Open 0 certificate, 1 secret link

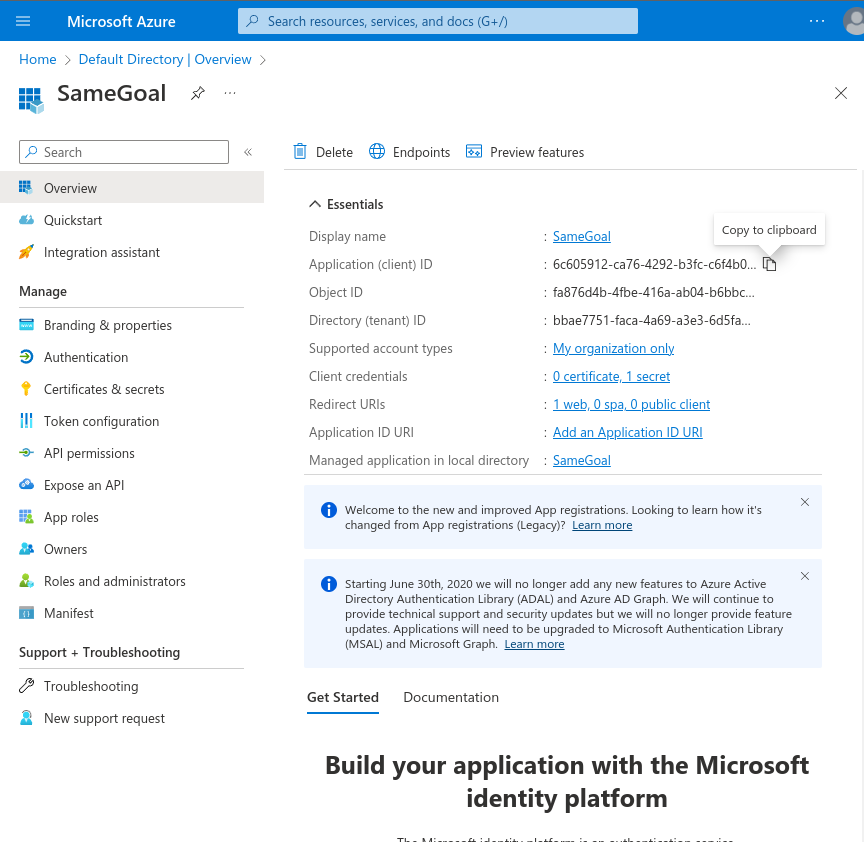pos(611,376)
